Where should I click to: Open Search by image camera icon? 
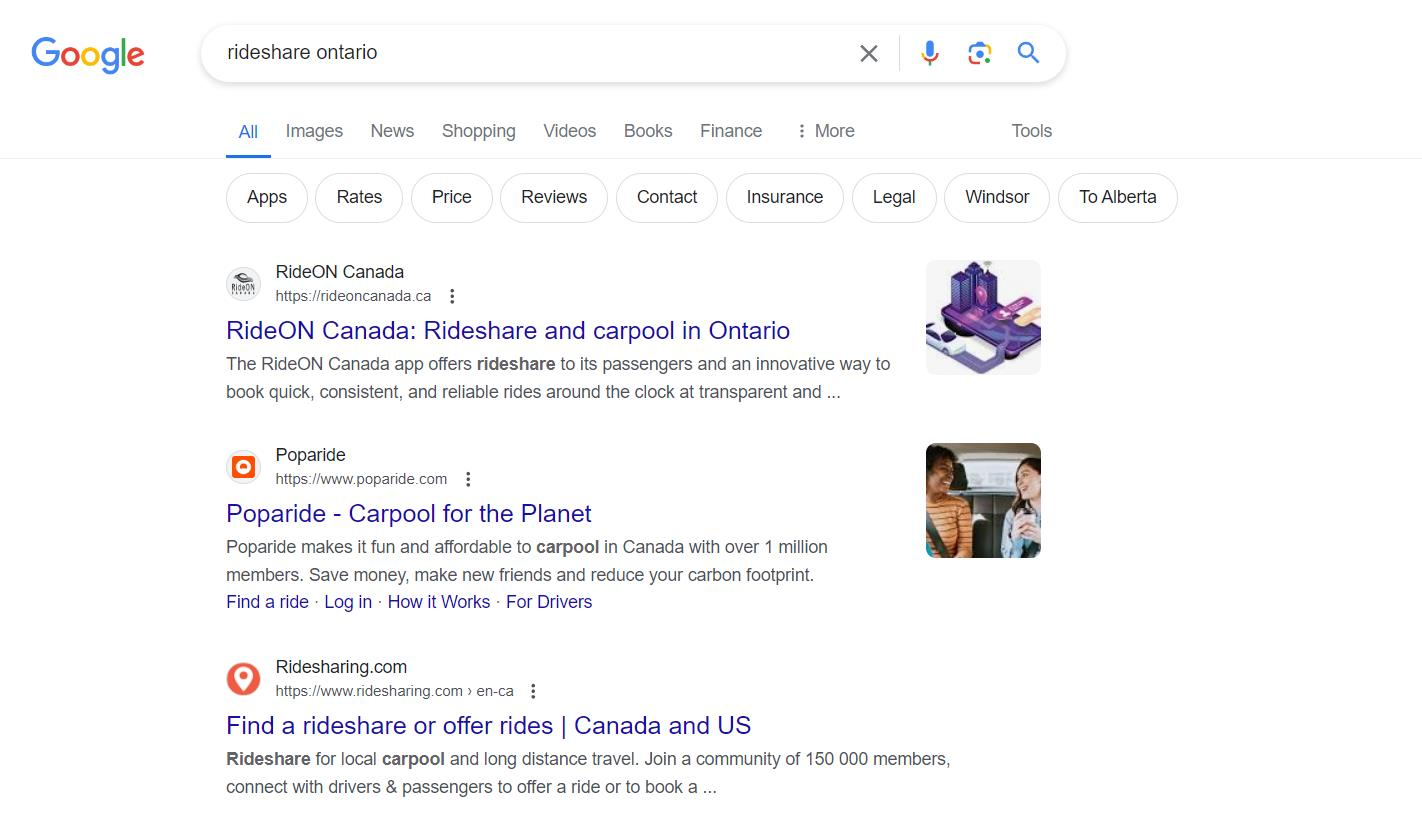tap(979, 53)
